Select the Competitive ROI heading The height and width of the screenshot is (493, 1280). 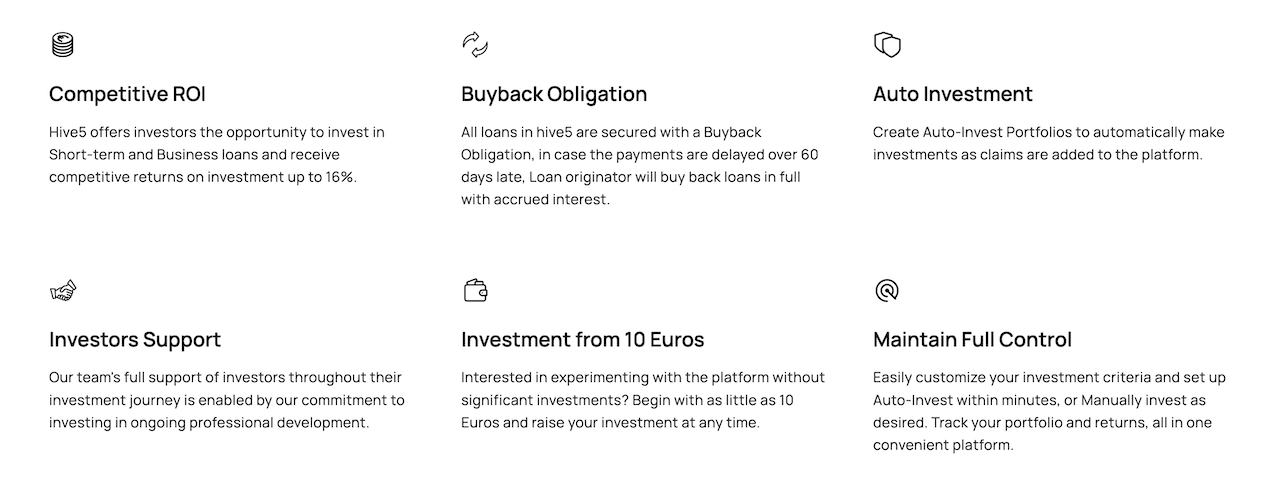click(127, 94)
